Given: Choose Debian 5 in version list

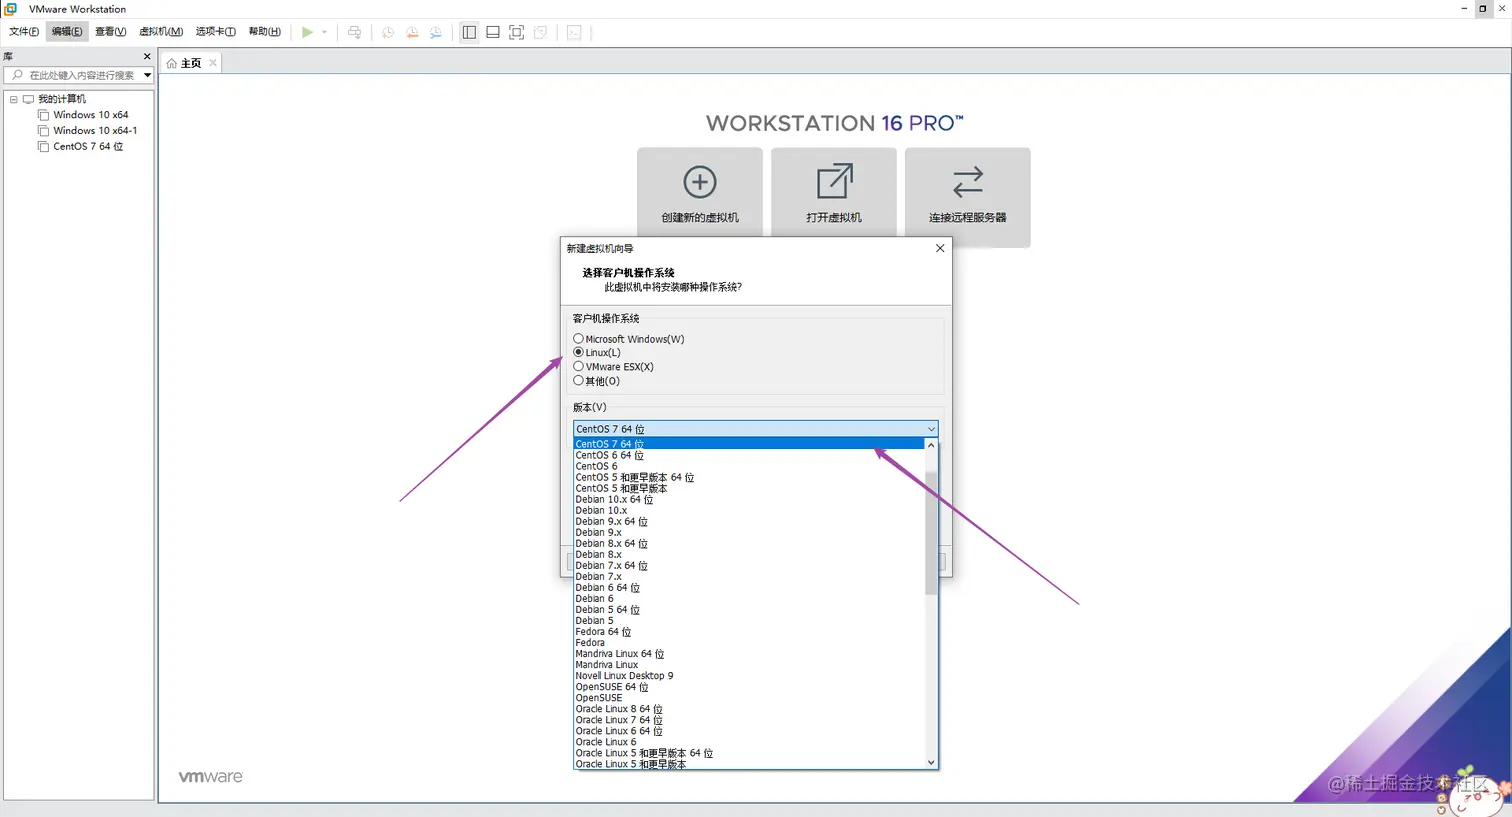Looking at the screenshot, I should click(x=749, y=620).
